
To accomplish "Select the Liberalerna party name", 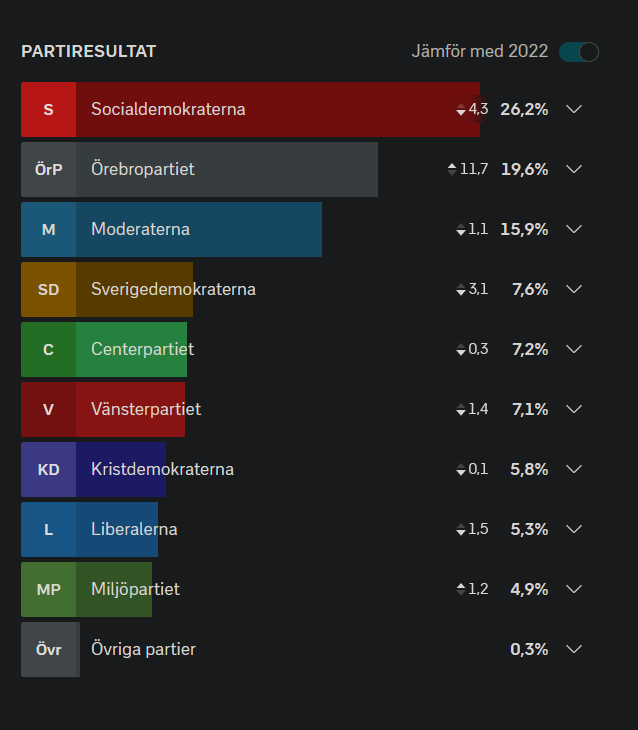I will [x=134, y=529].
